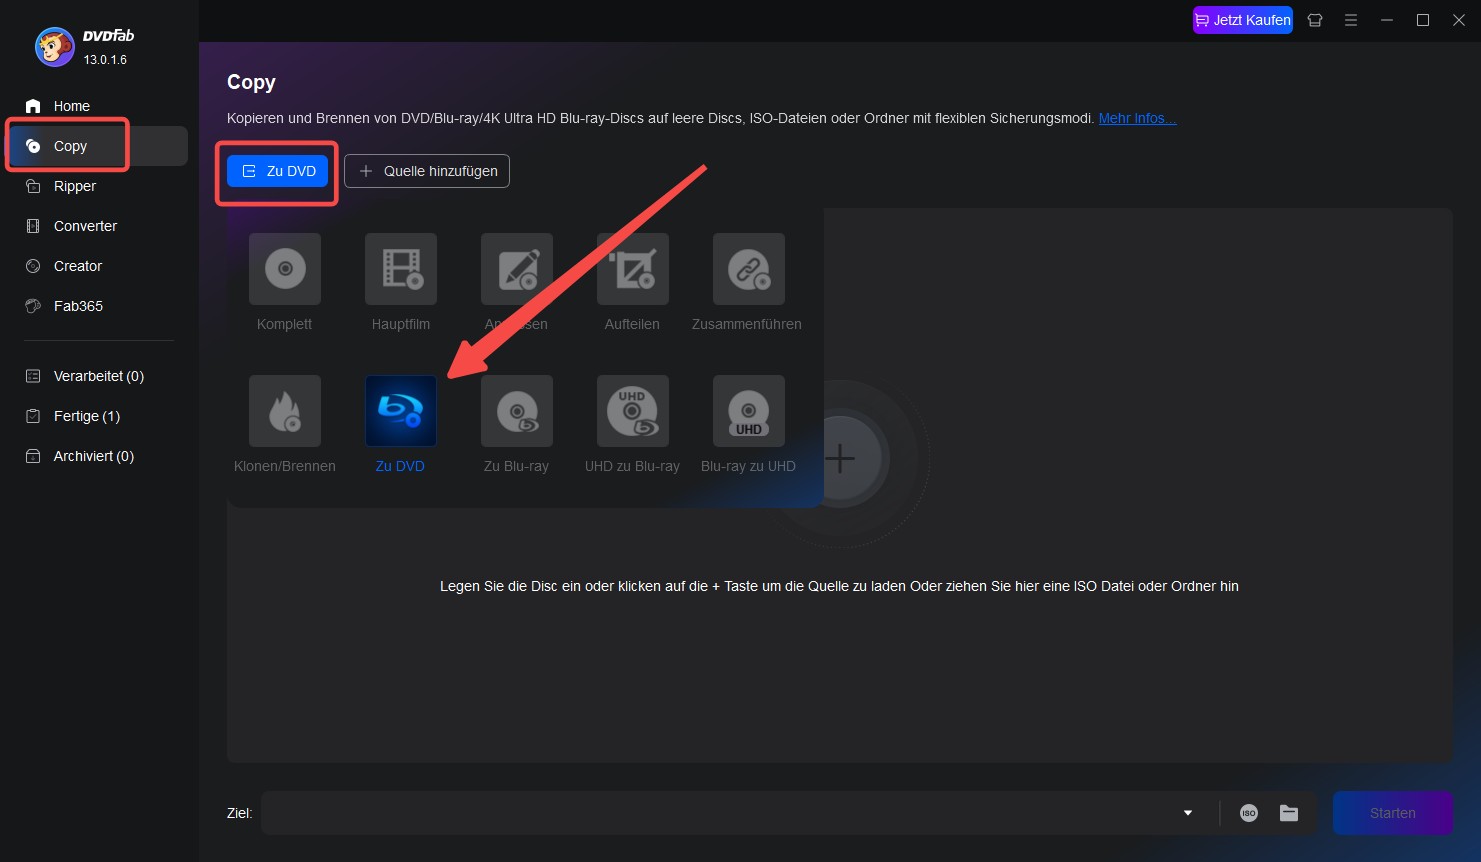
Task: Click the large plus add source circle
Action: 840,458
